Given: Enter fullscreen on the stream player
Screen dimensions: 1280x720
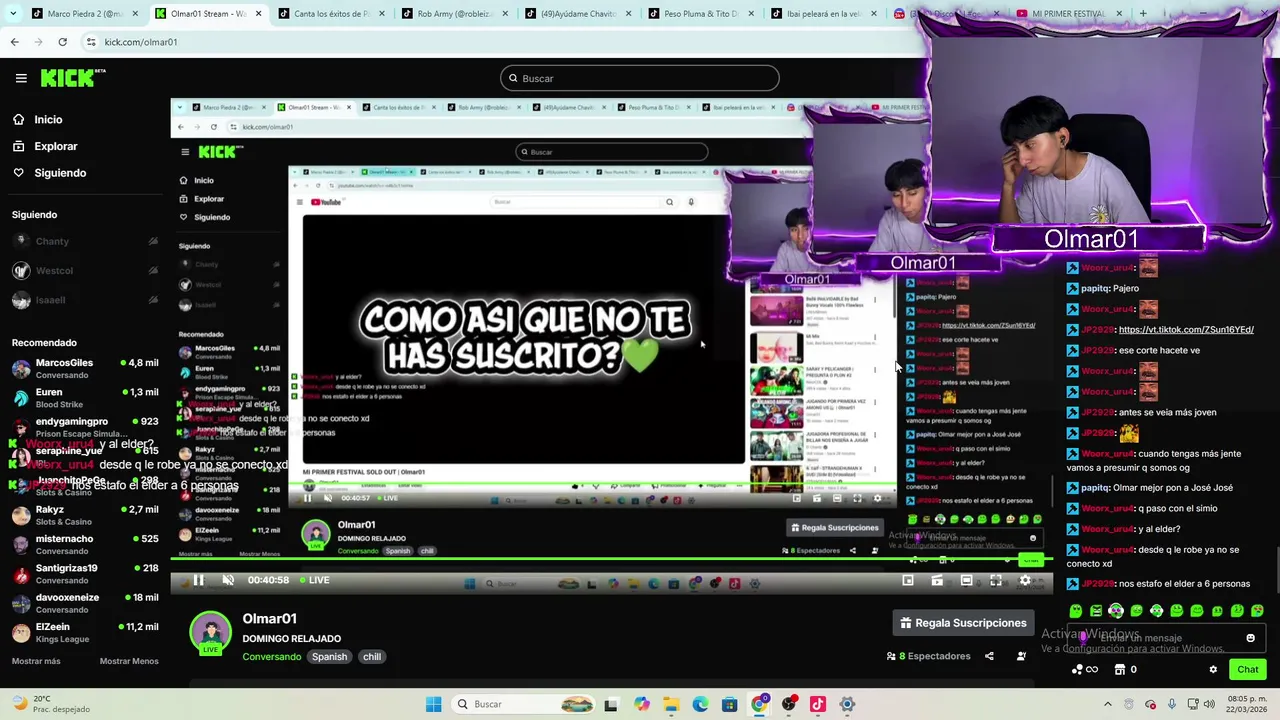Looking at the screenshot, I should (996, 580).
